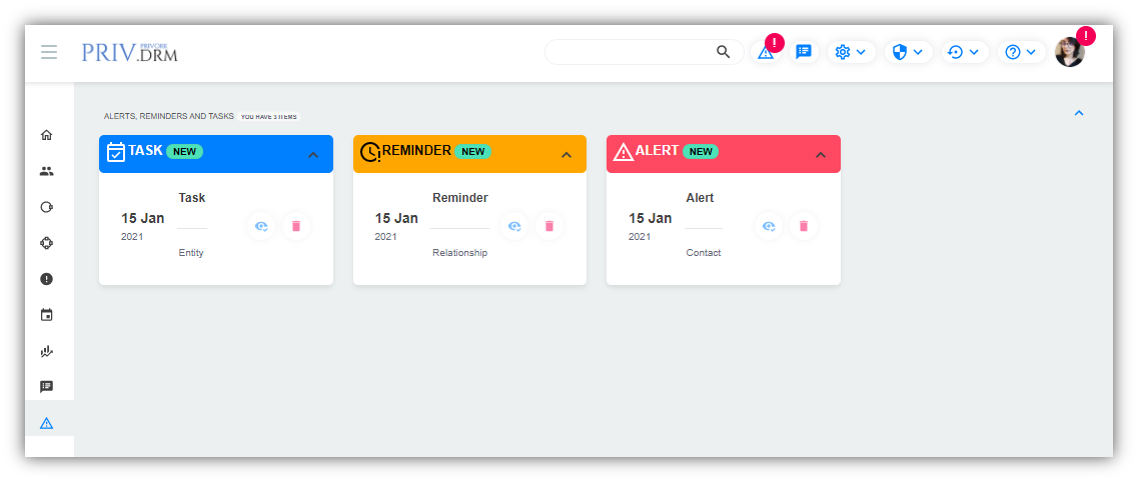This screenshot has height=482, width=1138.
Task: Click the eye icon on the Task card
Action: [261, 226]
